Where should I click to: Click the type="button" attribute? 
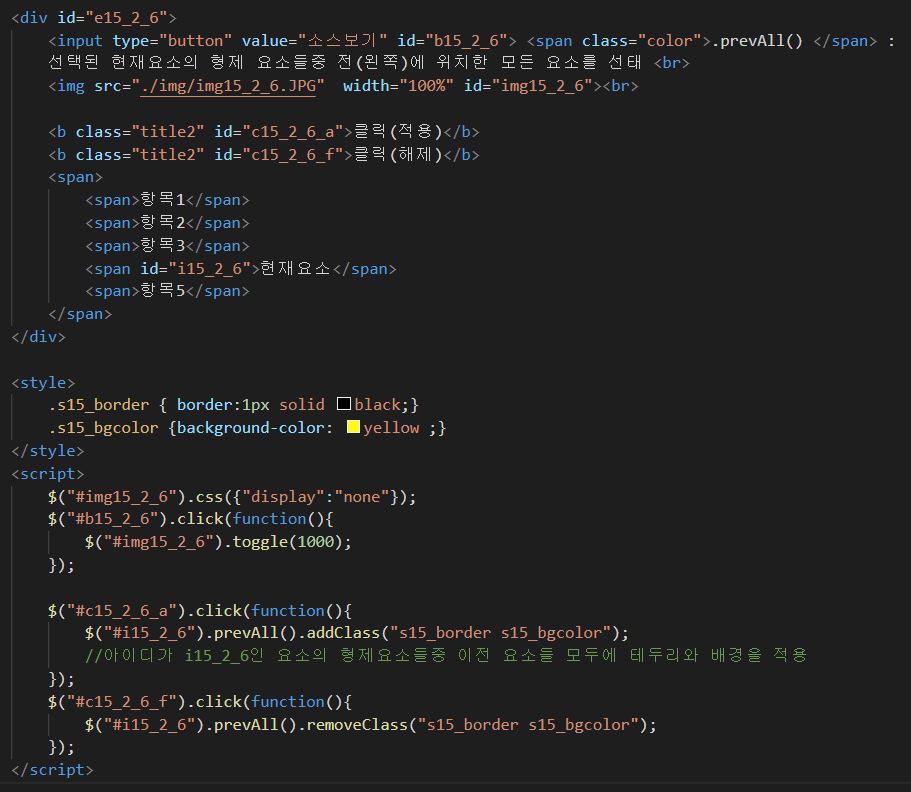coord(172,41)
